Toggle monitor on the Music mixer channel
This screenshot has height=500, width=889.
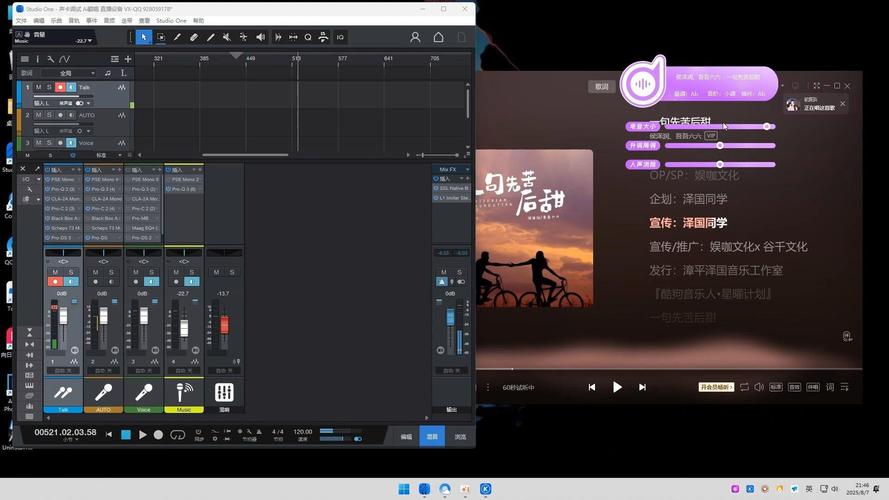tap(192, 282)
